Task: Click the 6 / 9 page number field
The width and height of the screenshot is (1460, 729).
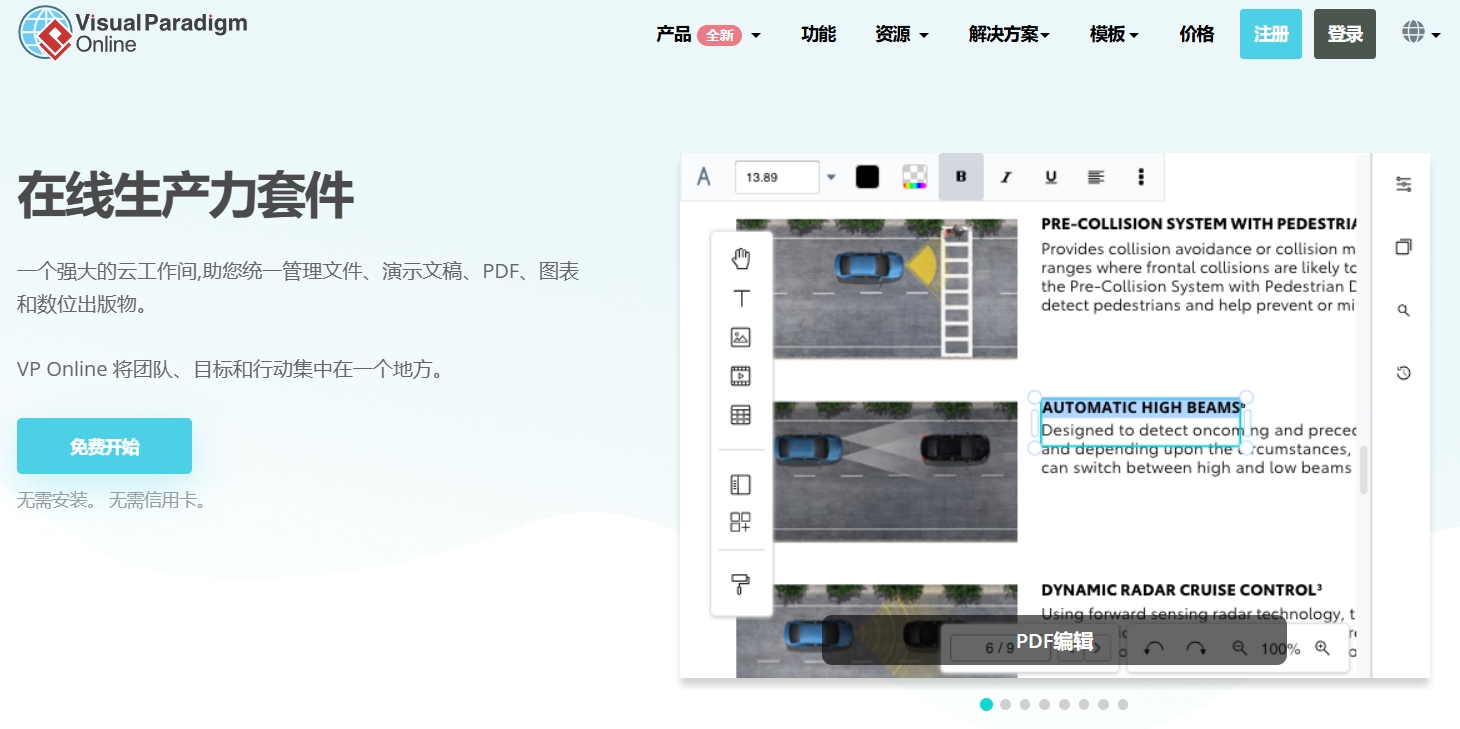Action: click(x=1000, y=648)
